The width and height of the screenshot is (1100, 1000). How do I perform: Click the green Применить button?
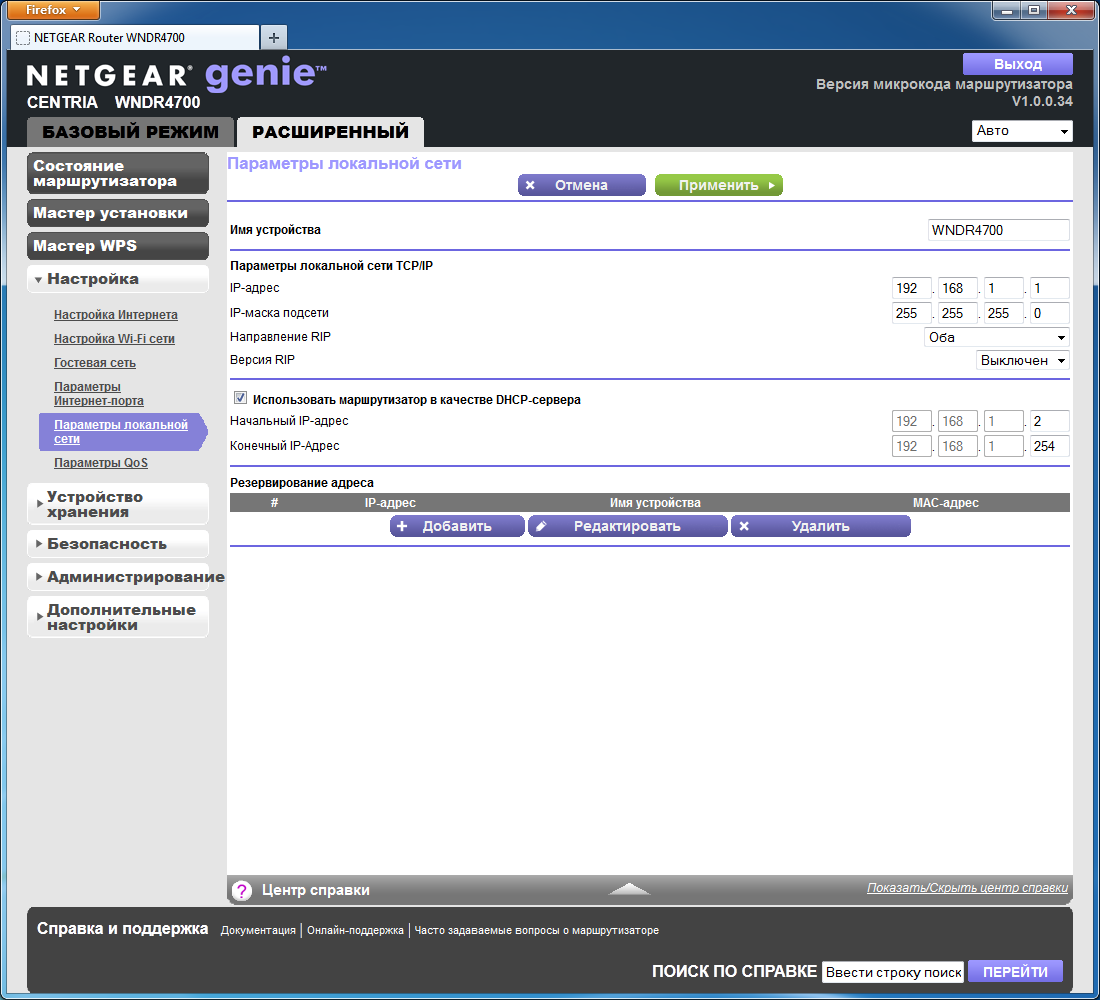click(x=718, y=185)
